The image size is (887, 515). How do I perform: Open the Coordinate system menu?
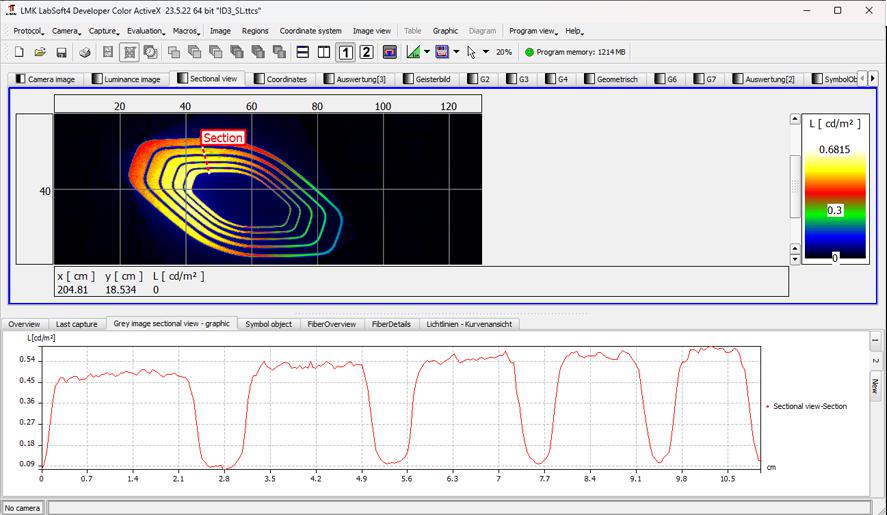coord(311,31)
